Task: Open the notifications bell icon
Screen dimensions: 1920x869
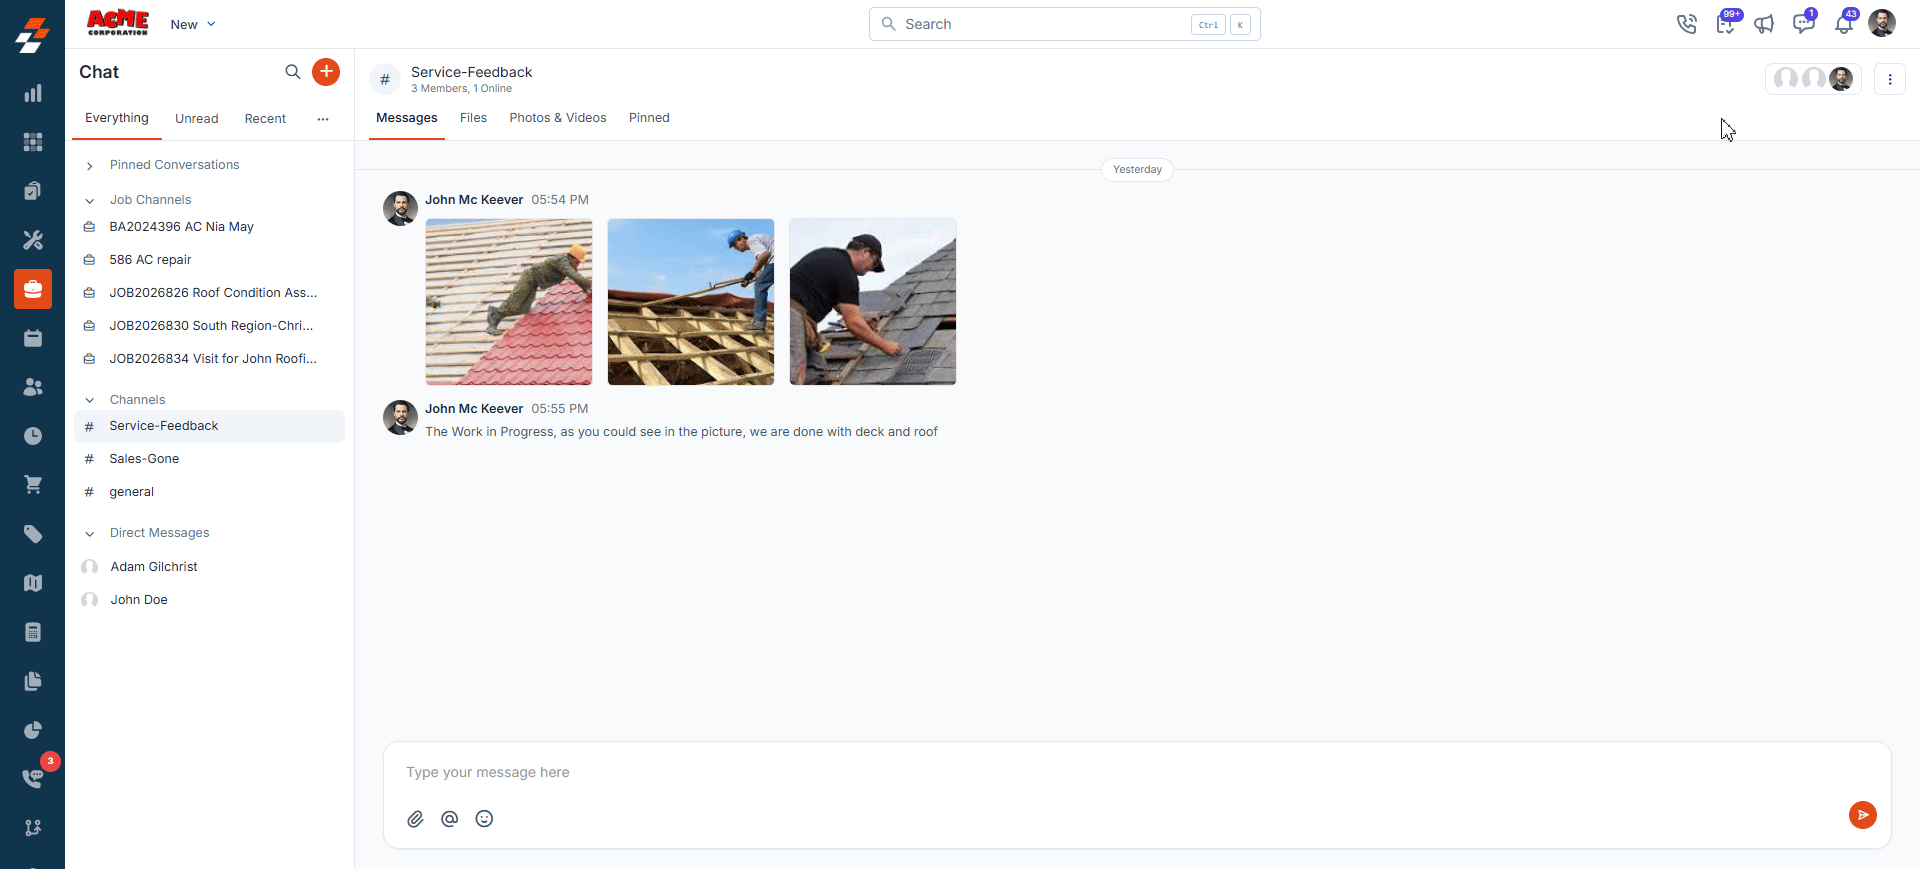Action: 1843,24
